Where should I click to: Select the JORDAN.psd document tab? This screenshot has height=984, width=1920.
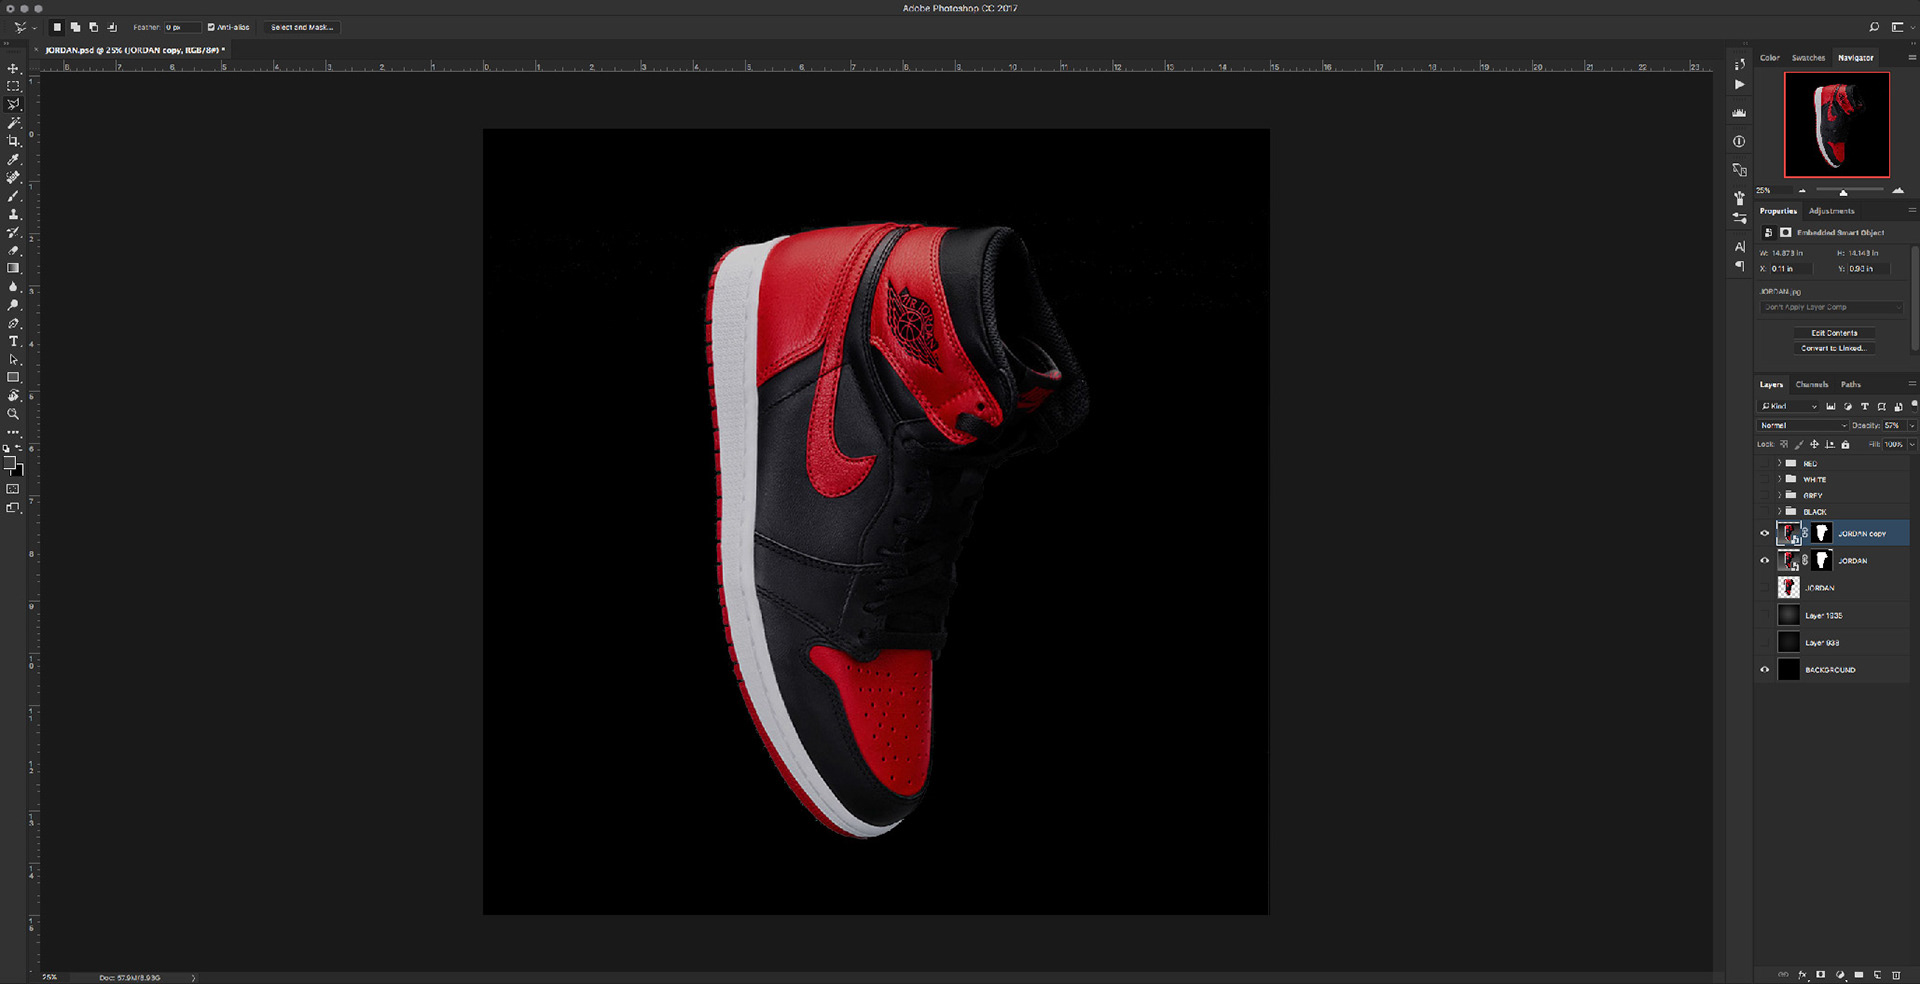[x=134, y=50]
